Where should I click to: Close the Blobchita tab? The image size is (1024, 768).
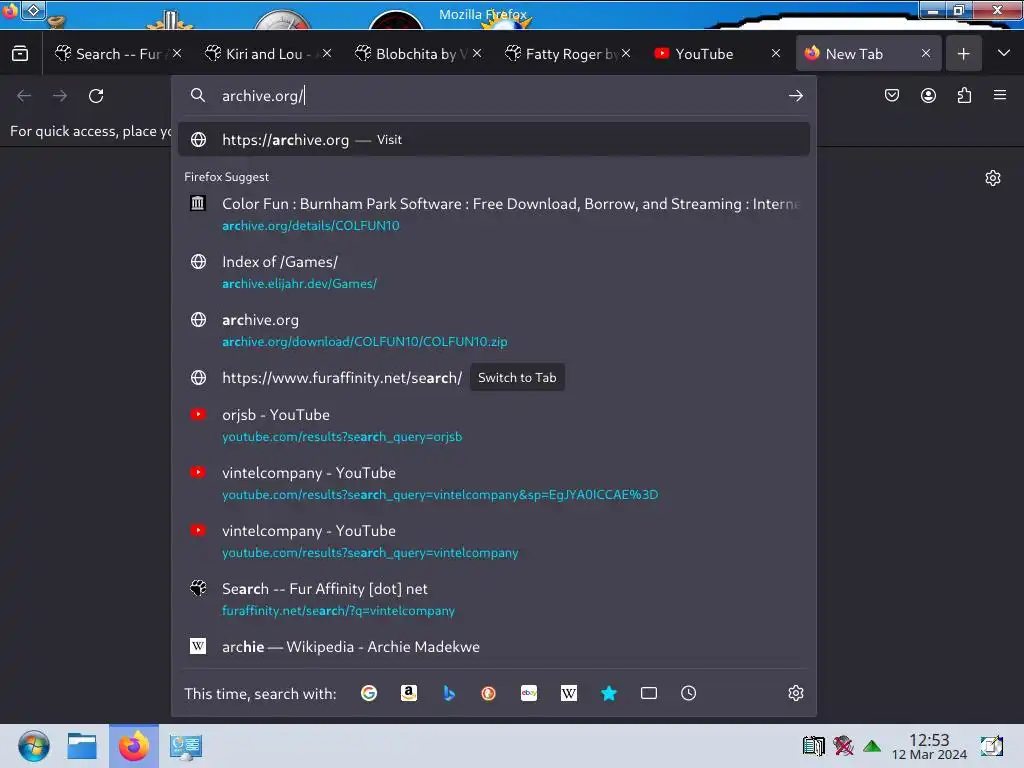click(477, 54)
